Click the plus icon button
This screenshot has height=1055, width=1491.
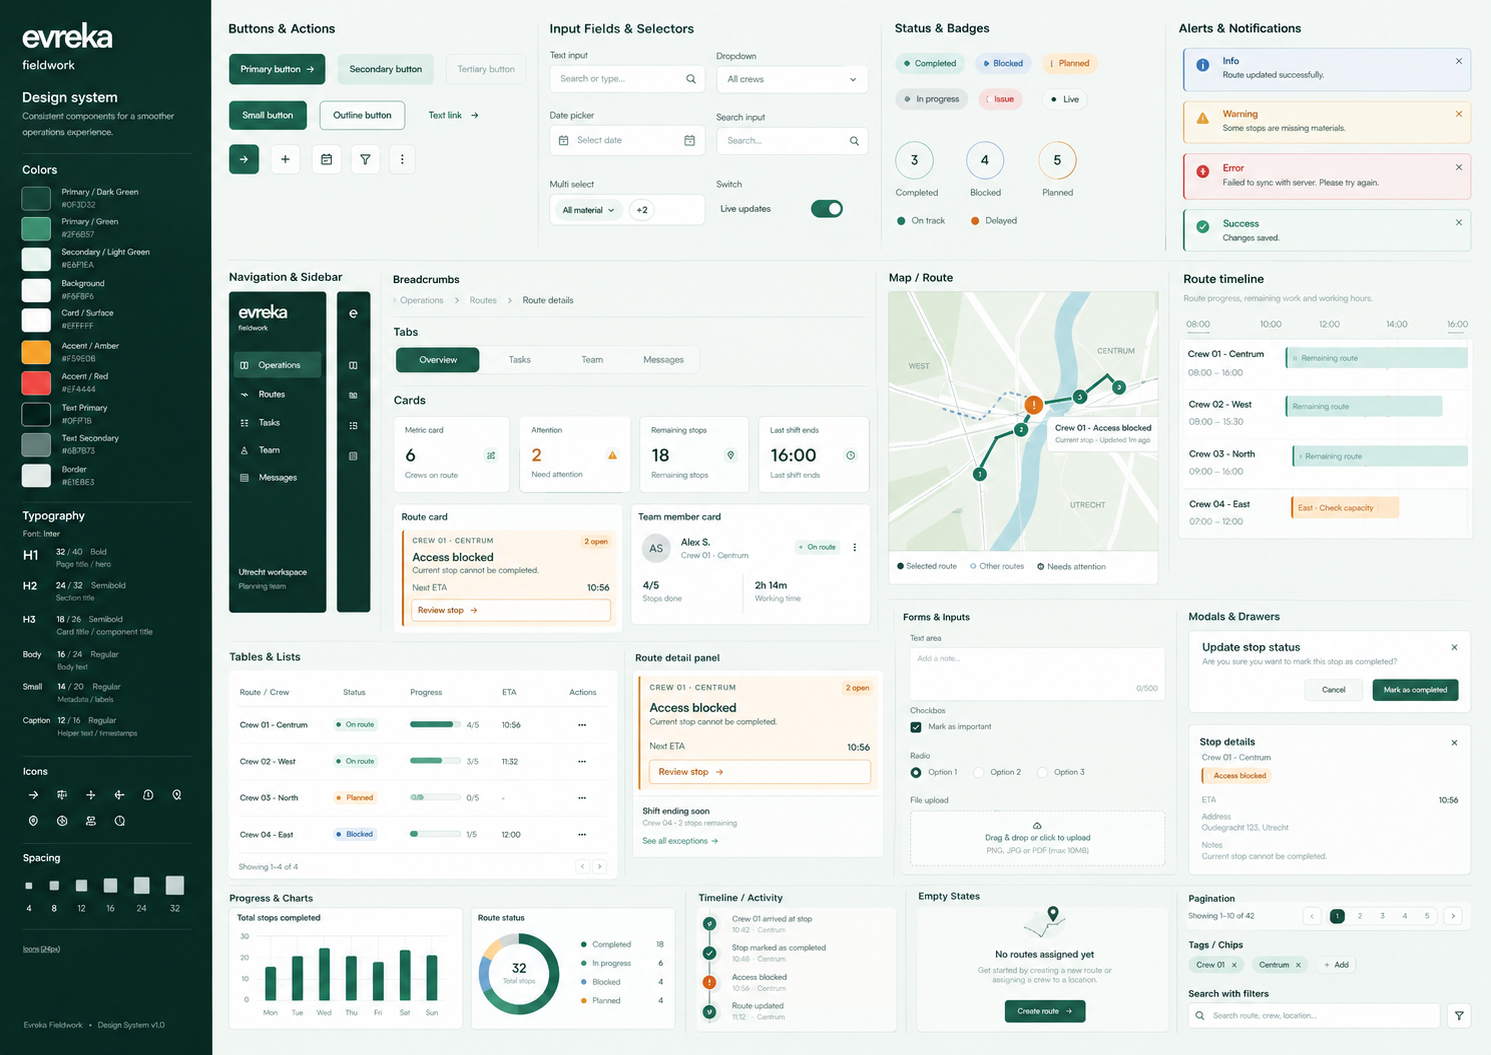point(285,159)
